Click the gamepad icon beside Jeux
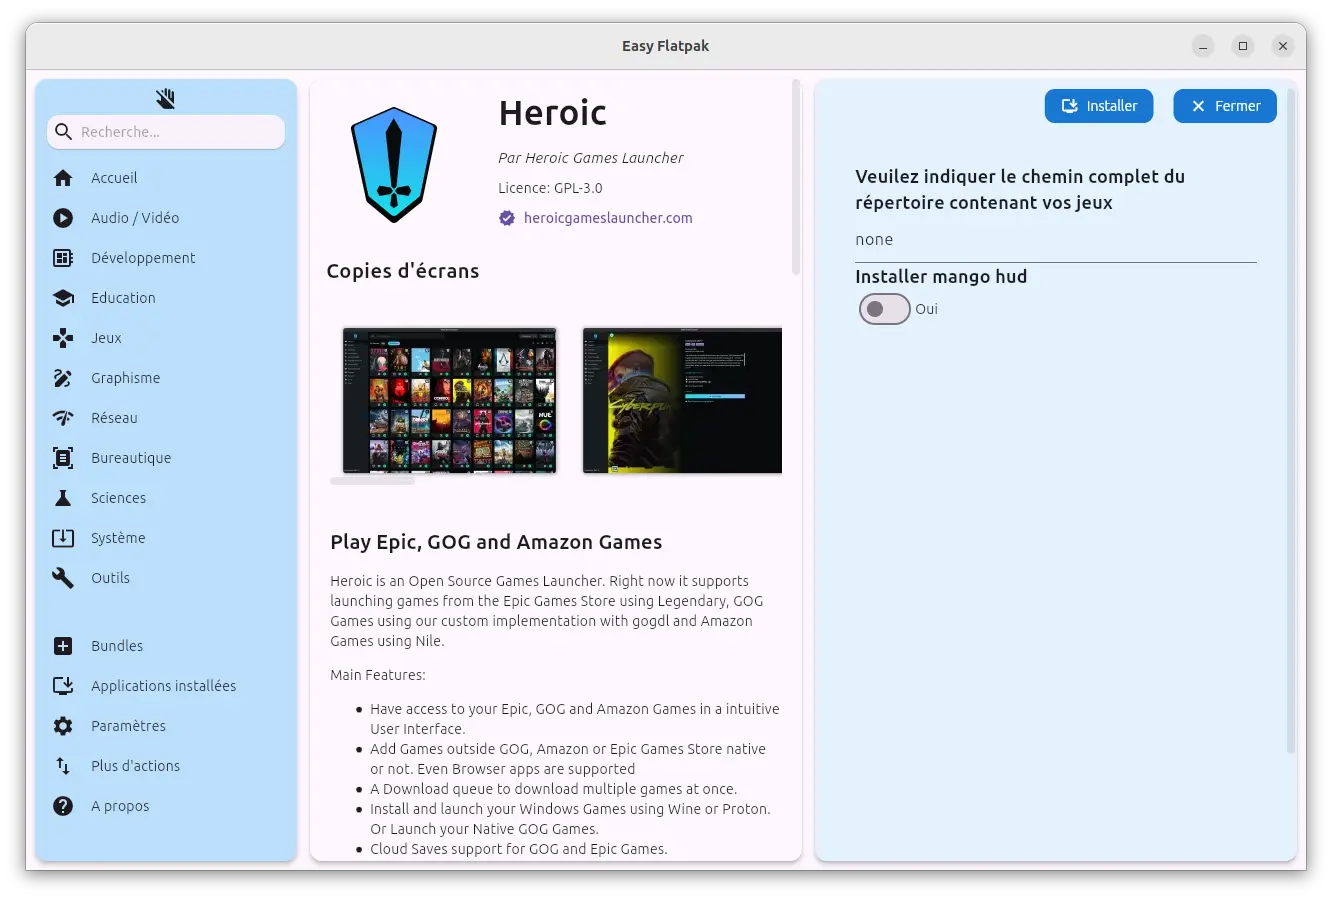The height and width of the screenshot is (899, 1332). pyautogui.click(x=63, y=338)
